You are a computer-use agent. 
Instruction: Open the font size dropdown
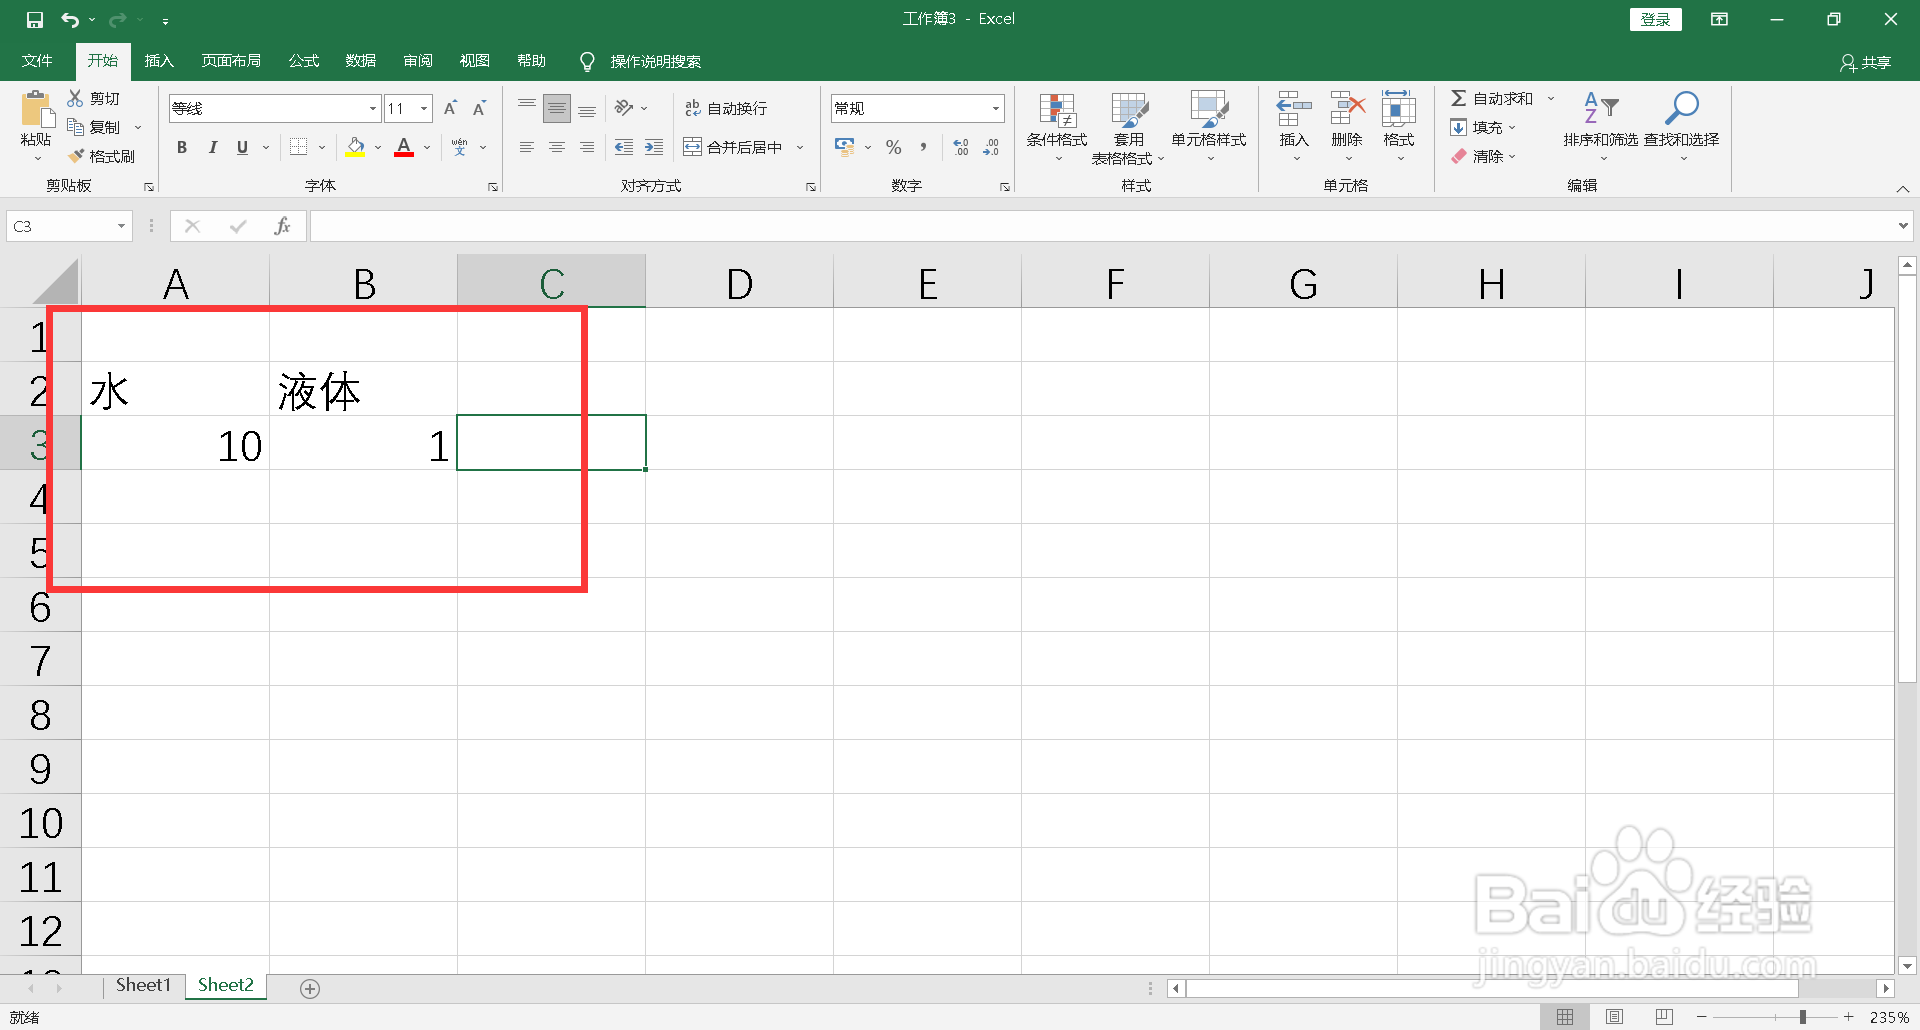click(424, 108)
